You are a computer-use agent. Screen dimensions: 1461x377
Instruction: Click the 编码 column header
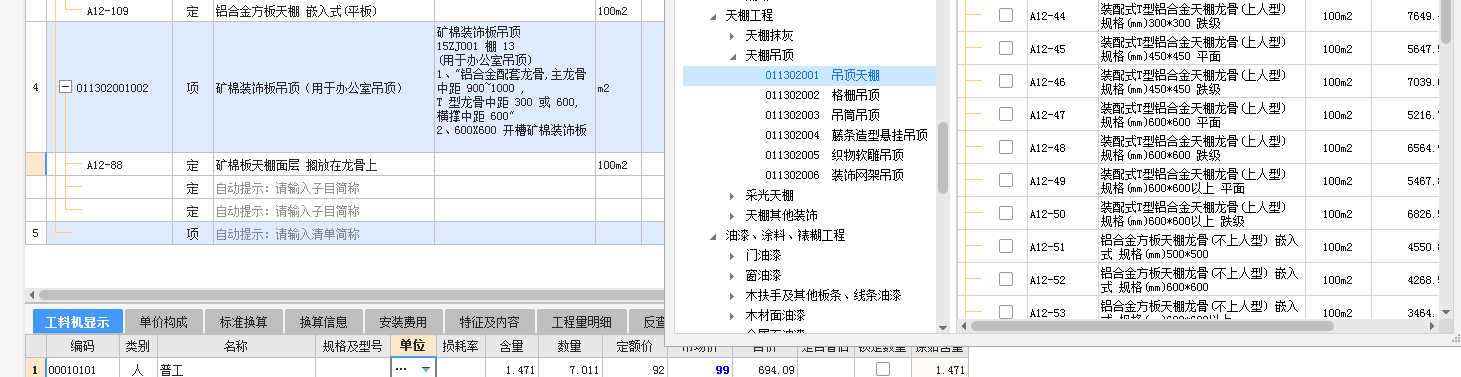click(x=82, y=346)
